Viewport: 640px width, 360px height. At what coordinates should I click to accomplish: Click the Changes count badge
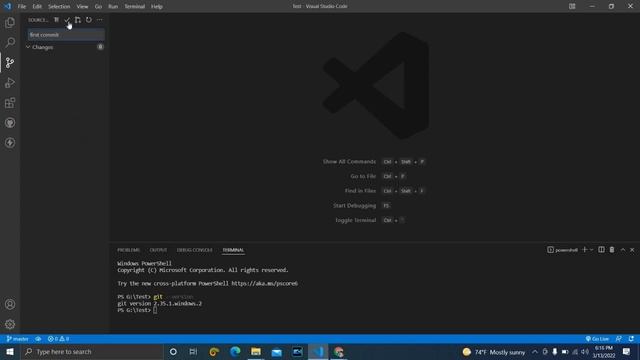[x=100, y=47]
